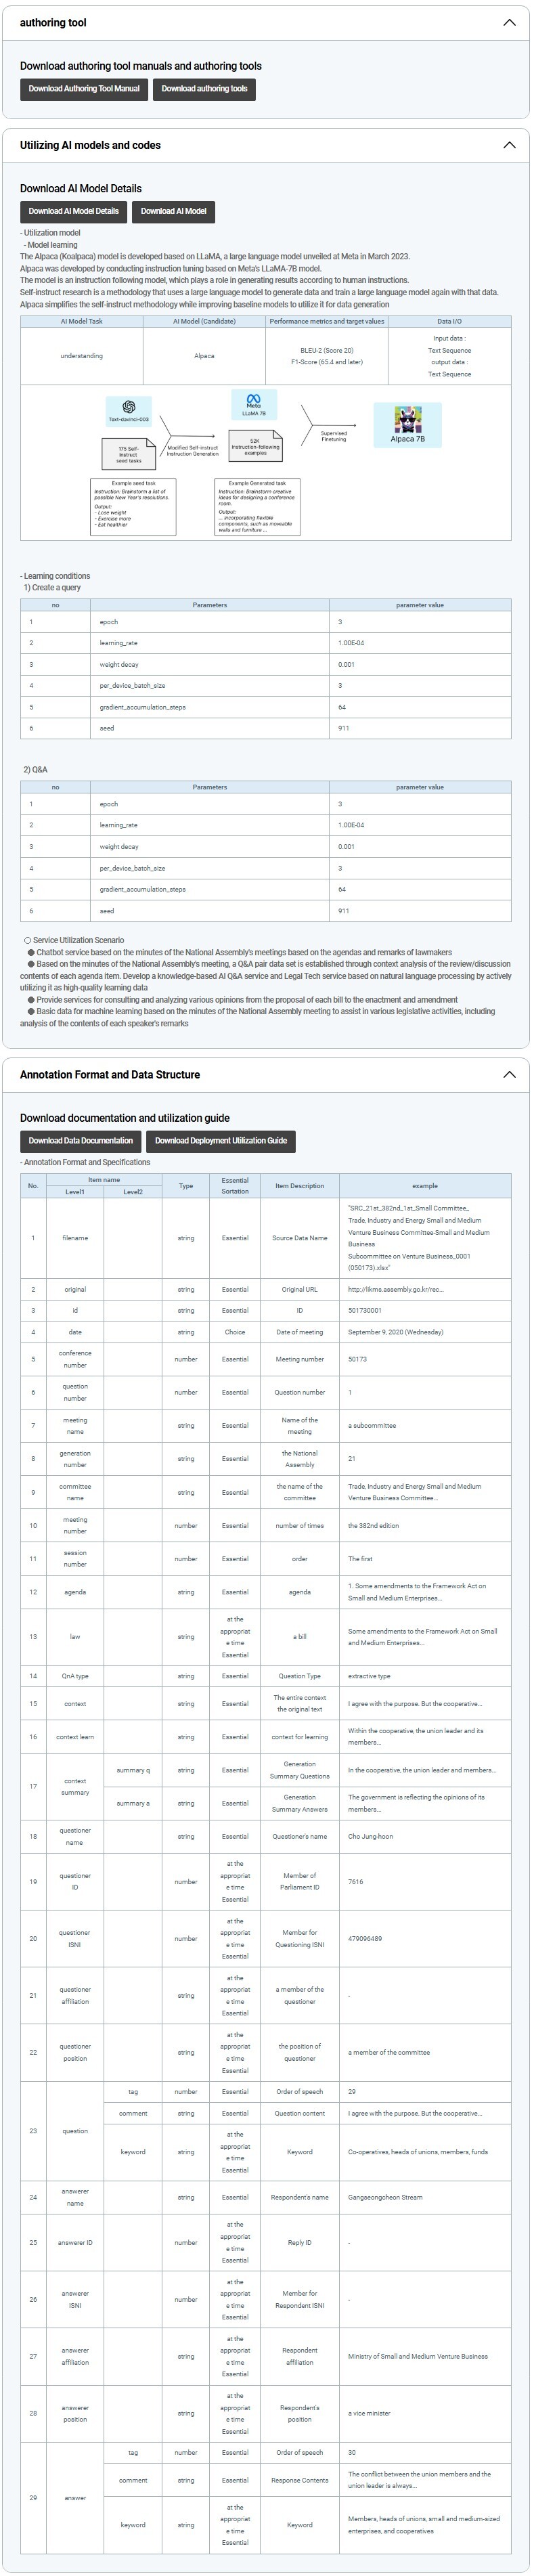534x2576 pixels.
Task: Select the 52K instruction-following examples document icon
Action: click(255, 445)
